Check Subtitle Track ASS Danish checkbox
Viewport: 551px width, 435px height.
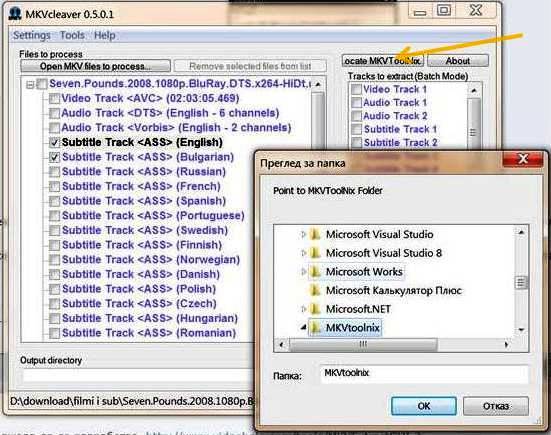54,274
